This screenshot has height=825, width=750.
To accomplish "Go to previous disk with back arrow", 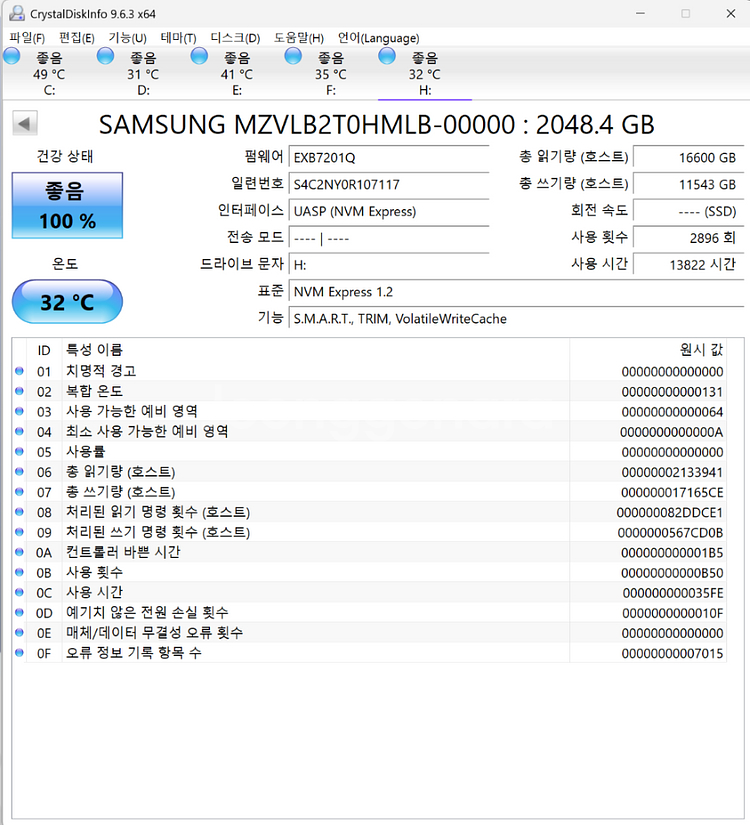I will (25, 124).
